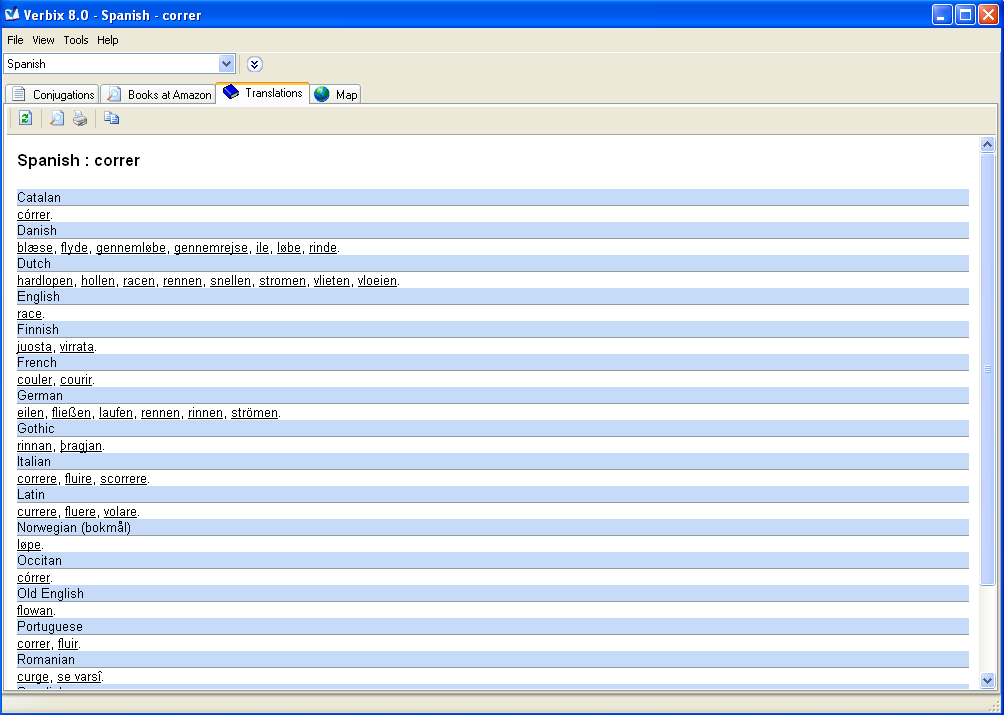Screen dimensions: 1004x715
Task: Click the Danish link løbe
Action: tap(289, 248)
